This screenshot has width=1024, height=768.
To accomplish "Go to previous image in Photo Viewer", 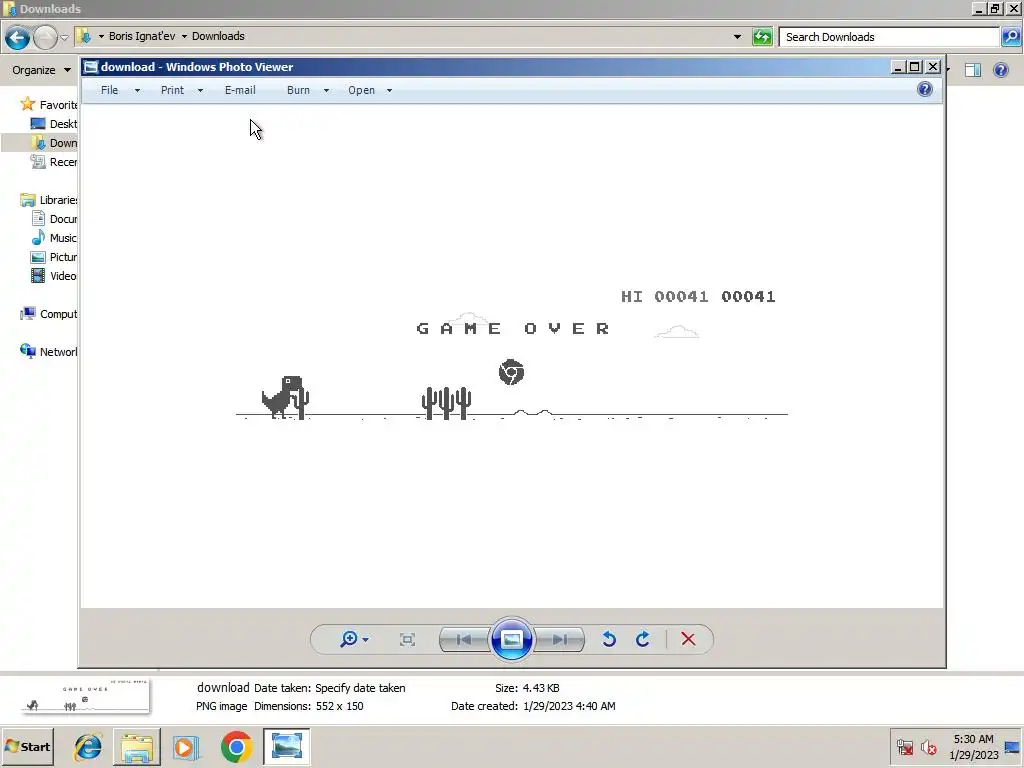I will tap(464, 639).
